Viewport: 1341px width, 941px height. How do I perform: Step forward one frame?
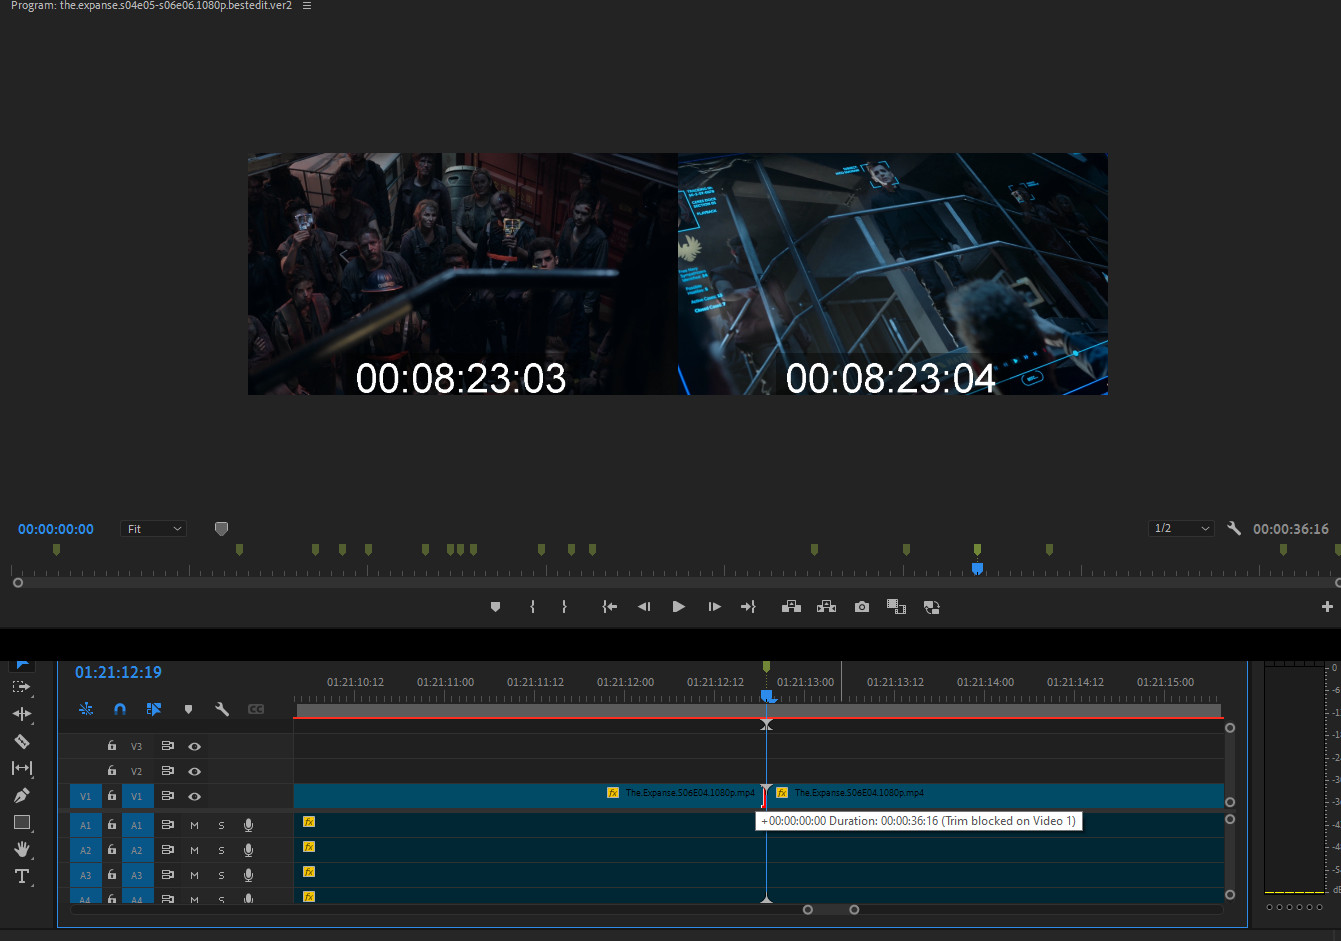point(714,607)
